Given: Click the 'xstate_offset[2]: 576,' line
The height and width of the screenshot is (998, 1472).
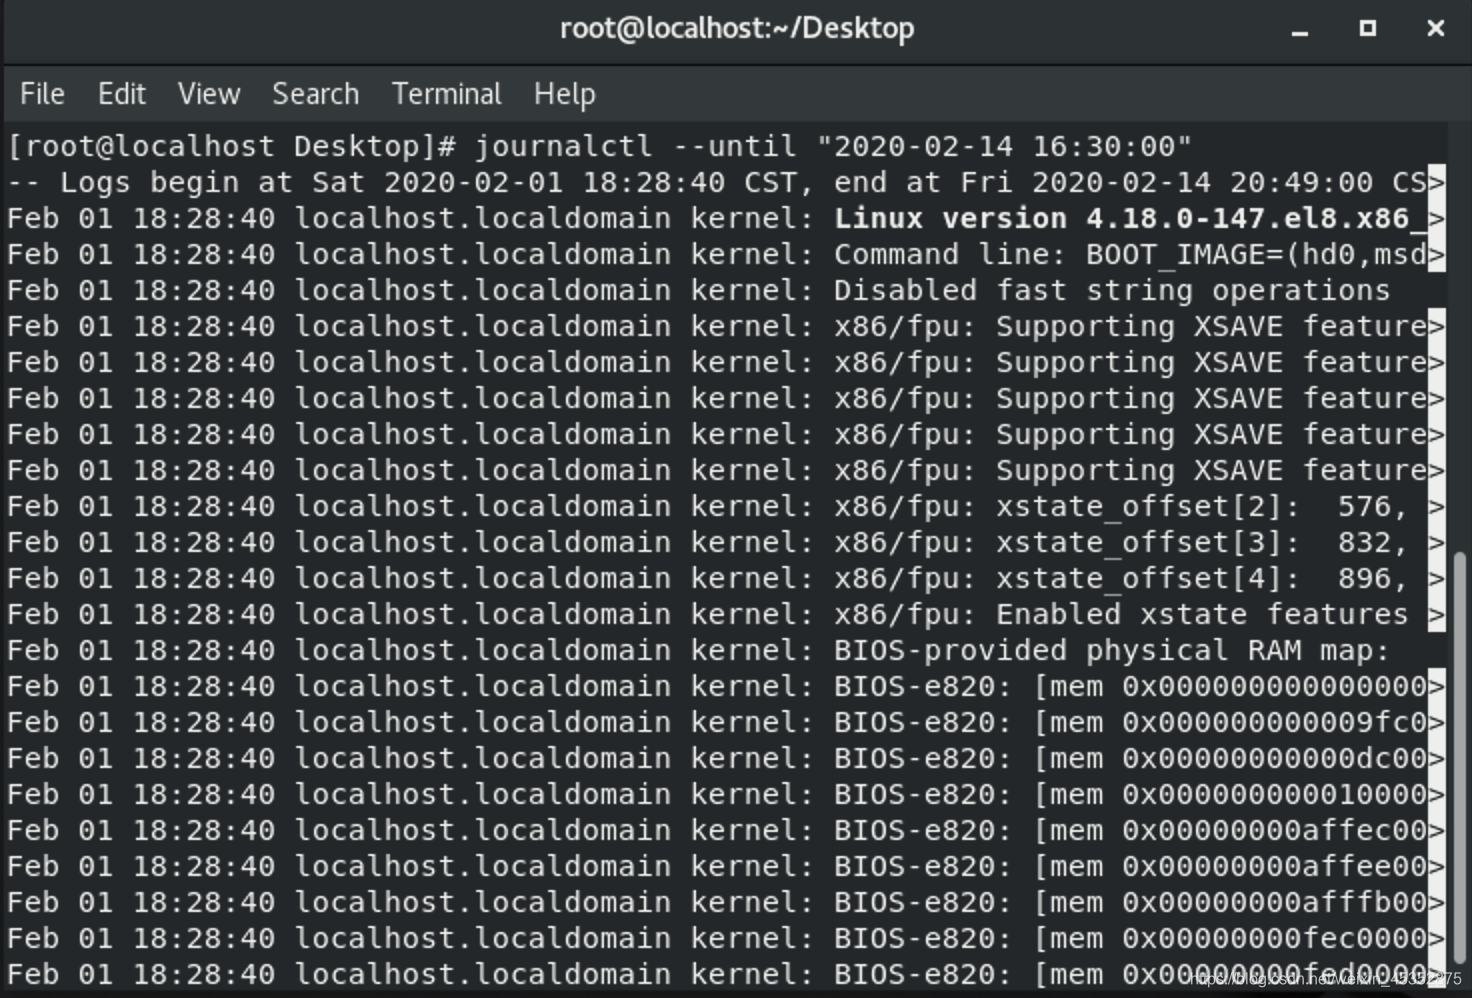Looking at the screenshot, I should pyautogui.click(x=1202, y=506).
